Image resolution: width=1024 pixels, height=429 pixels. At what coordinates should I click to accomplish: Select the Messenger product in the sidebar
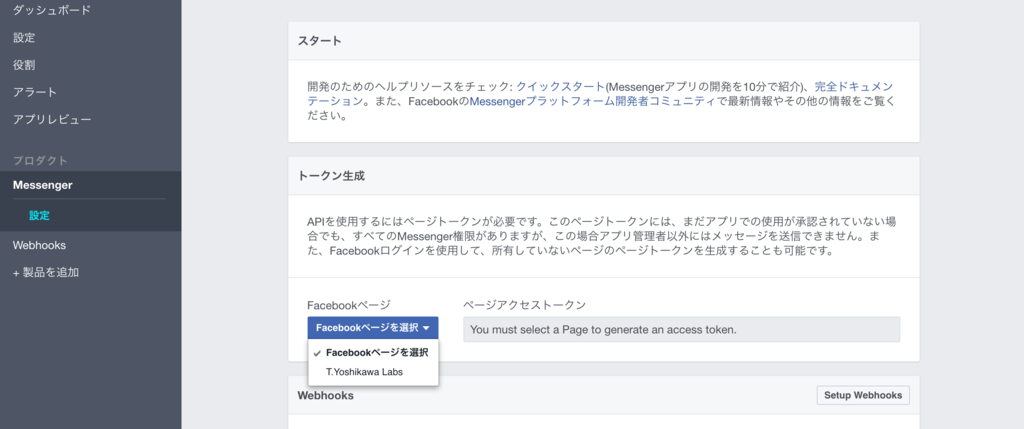[x=42, y=186]
